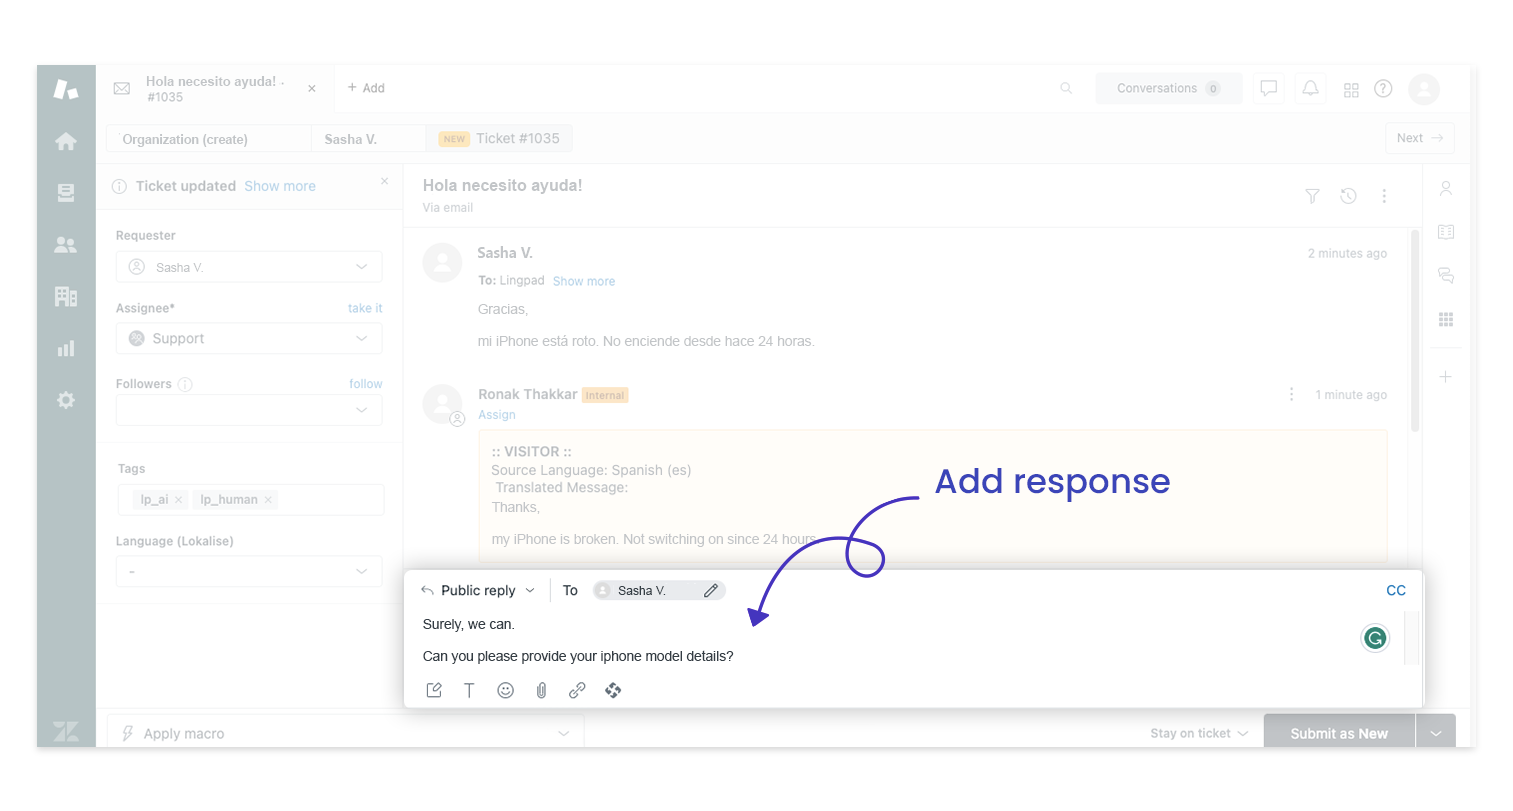The width and height of the screenshot is (1513, 811).
Task: Open the Zendesk products grid icon
Action: 1351,90
